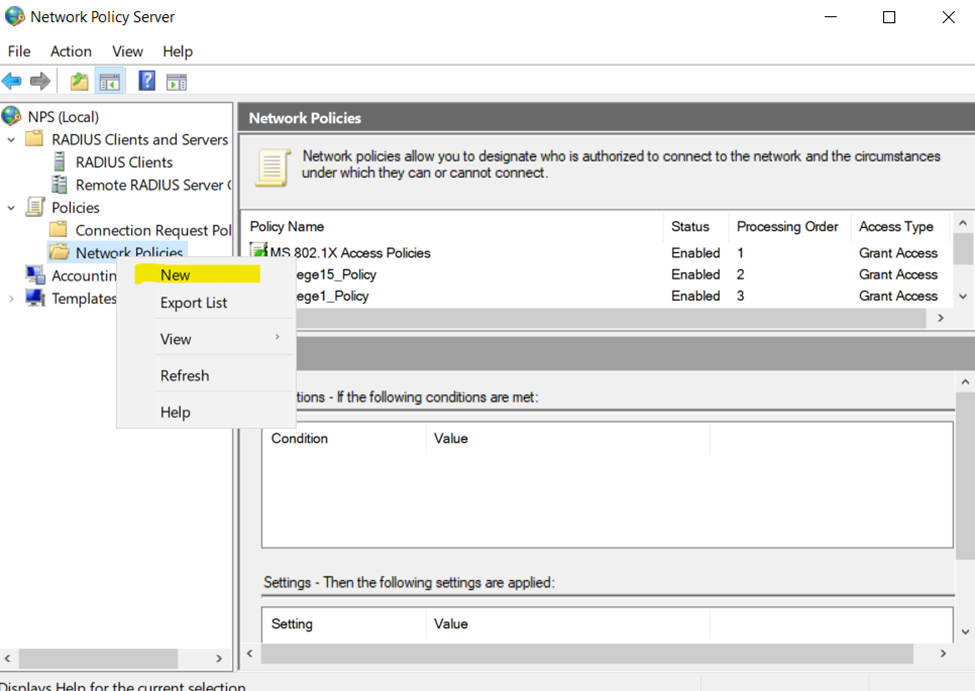Select the policy row ending in ege1_Policy

(x=622, y=296)
